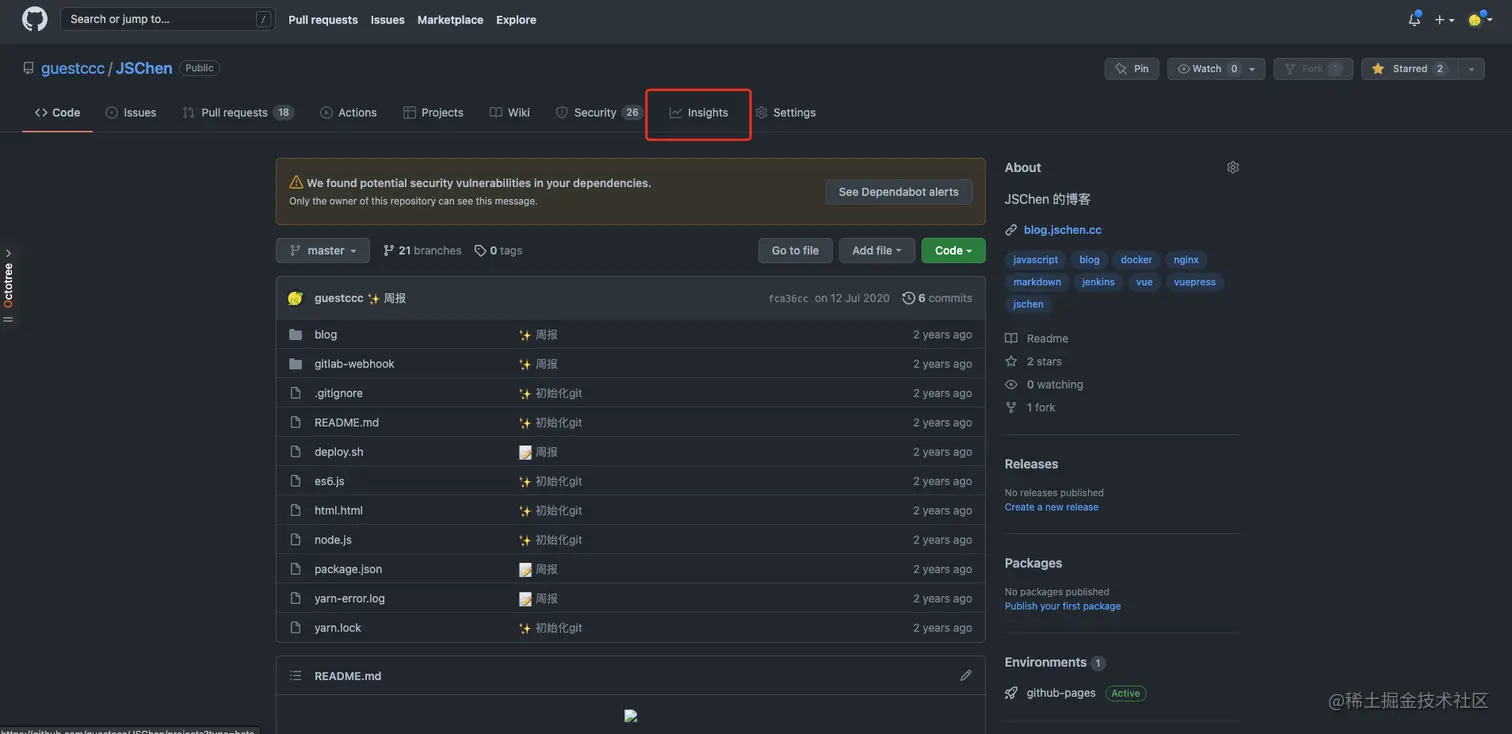
Task: Open the user avatar menu
Action: (1480, 19)
